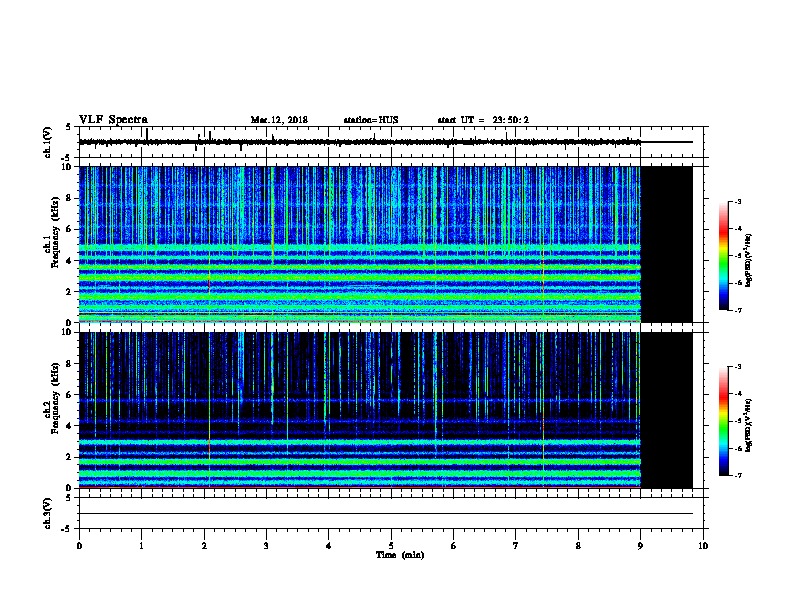This screenshot has height=612, width=792.
Task: Select the date text "Mar.12, 2018"
Action: 279,120
